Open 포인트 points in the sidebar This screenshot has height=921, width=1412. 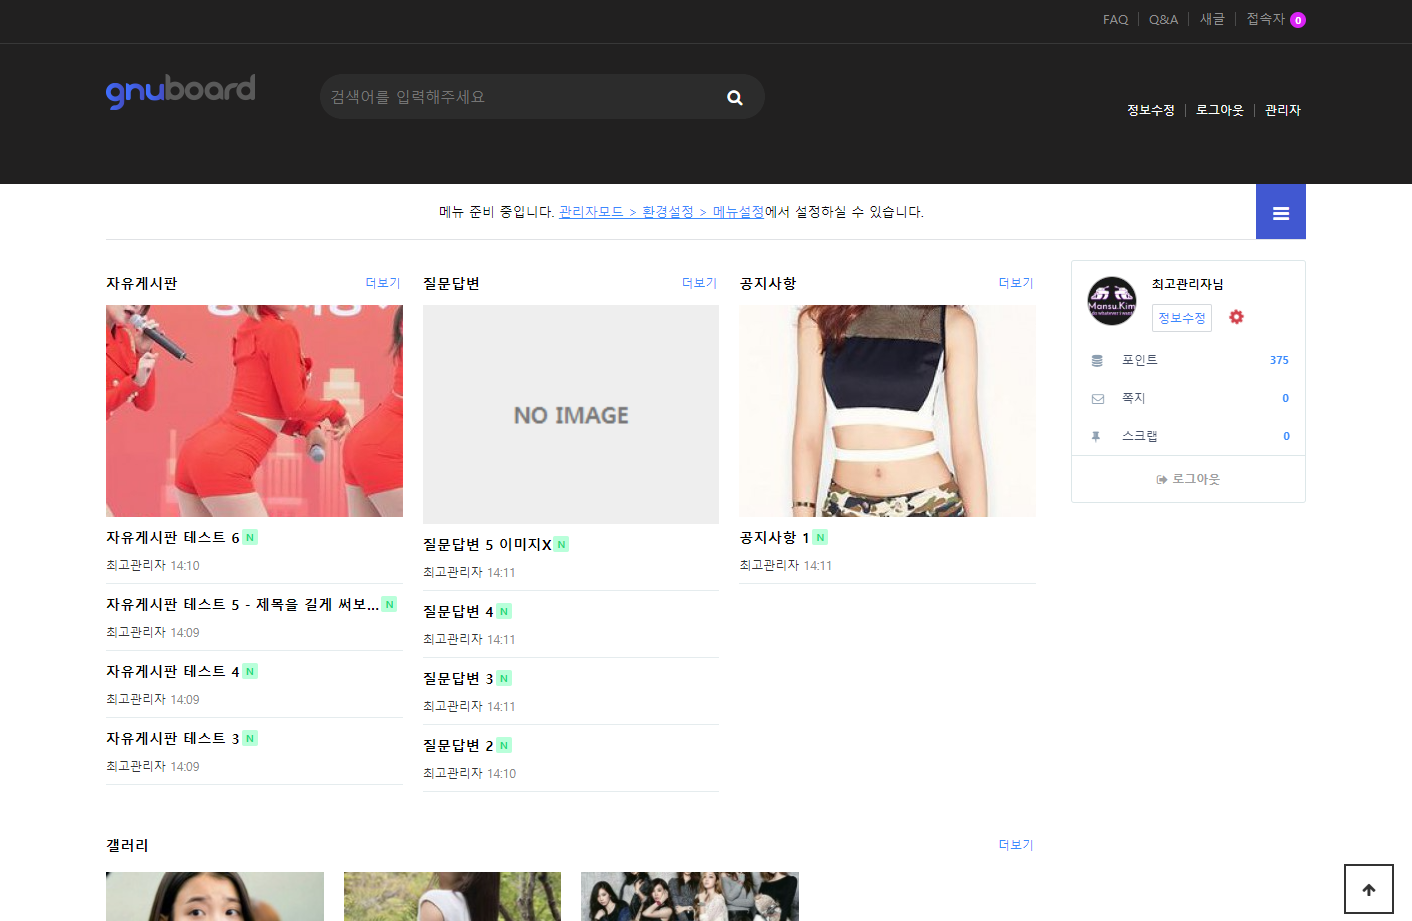pyautogui.click(x=1139, y=360)
